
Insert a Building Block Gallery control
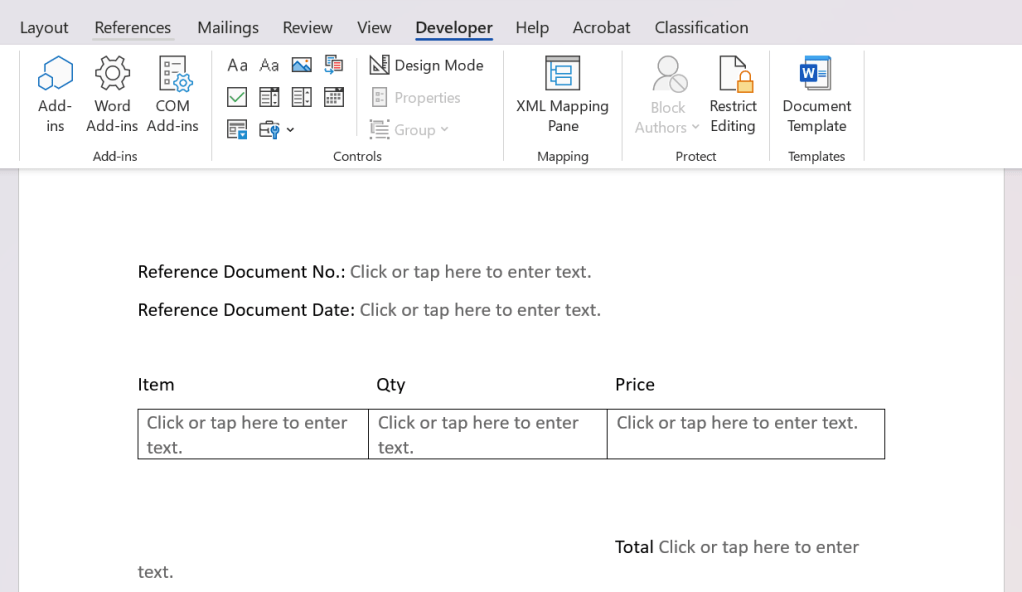pyautogui.click(x=334, y=65)
